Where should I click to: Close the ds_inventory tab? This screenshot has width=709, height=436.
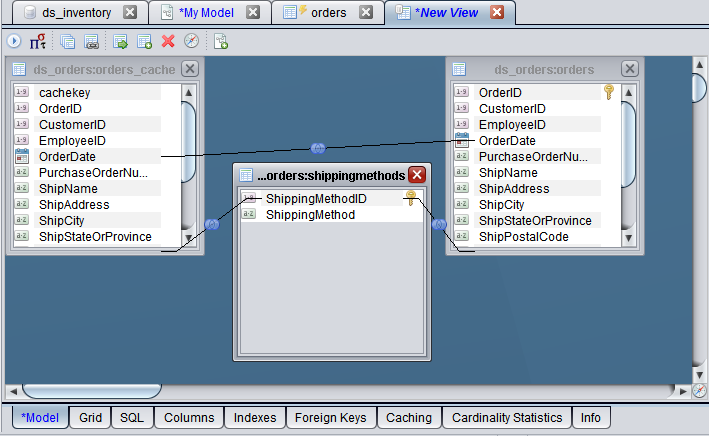pos(130,12)
